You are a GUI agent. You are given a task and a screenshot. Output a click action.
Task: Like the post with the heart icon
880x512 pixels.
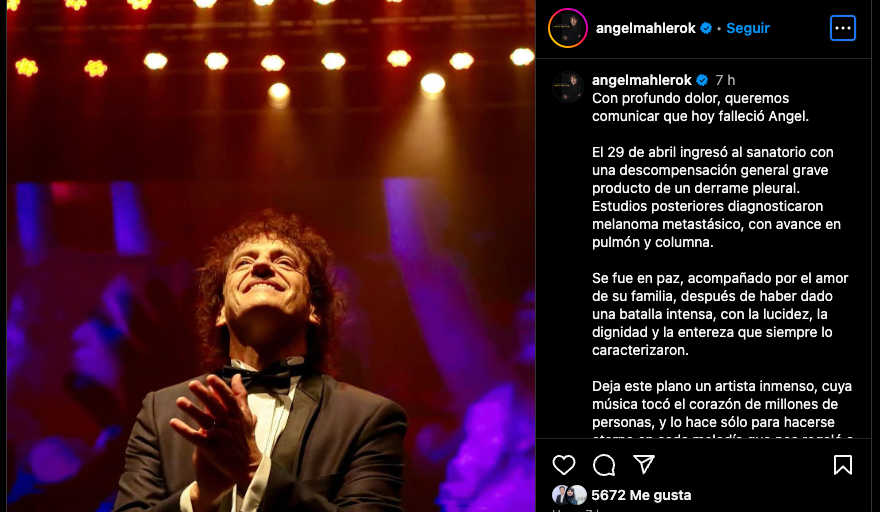(563, 465)
